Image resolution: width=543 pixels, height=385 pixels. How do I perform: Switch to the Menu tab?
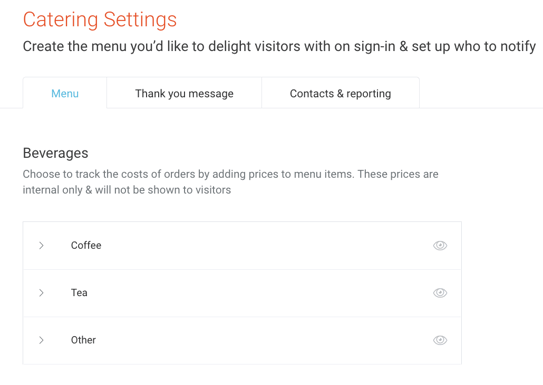(x=65, y=93)
